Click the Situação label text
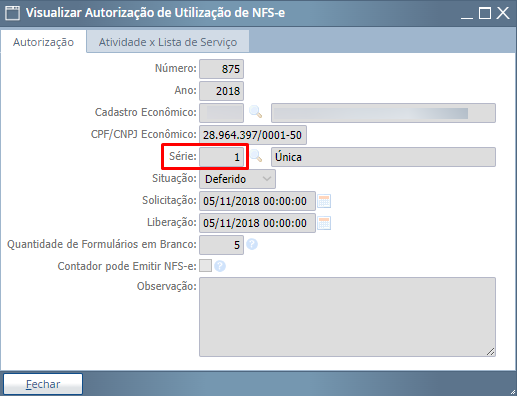Screen dimensions: 517x396 pos(174,178)
